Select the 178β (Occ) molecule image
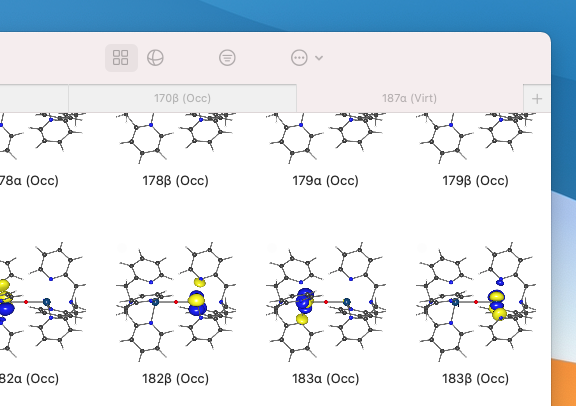 176,138
